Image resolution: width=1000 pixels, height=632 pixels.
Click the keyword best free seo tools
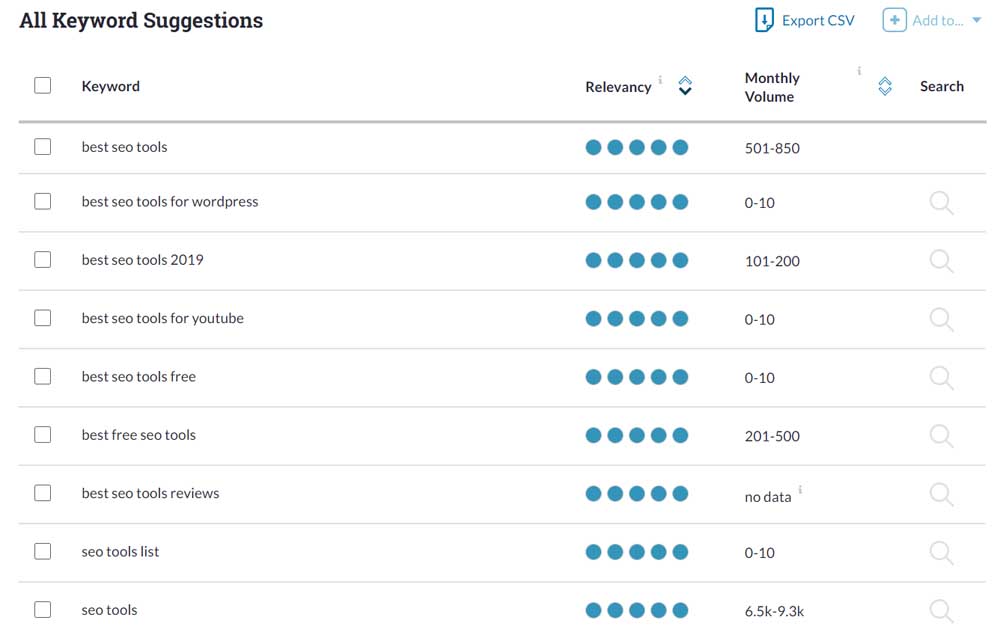tap(138, 435)
